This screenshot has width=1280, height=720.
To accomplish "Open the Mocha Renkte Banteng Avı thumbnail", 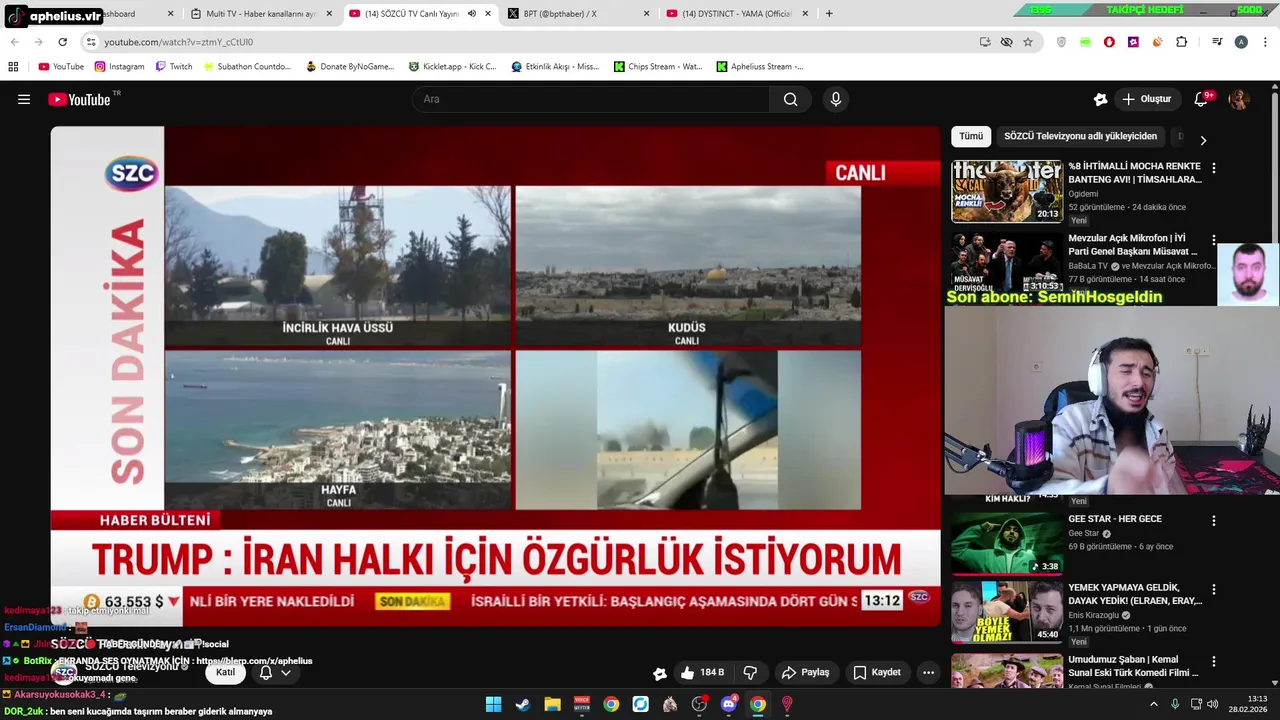I will pos(1006,191).
